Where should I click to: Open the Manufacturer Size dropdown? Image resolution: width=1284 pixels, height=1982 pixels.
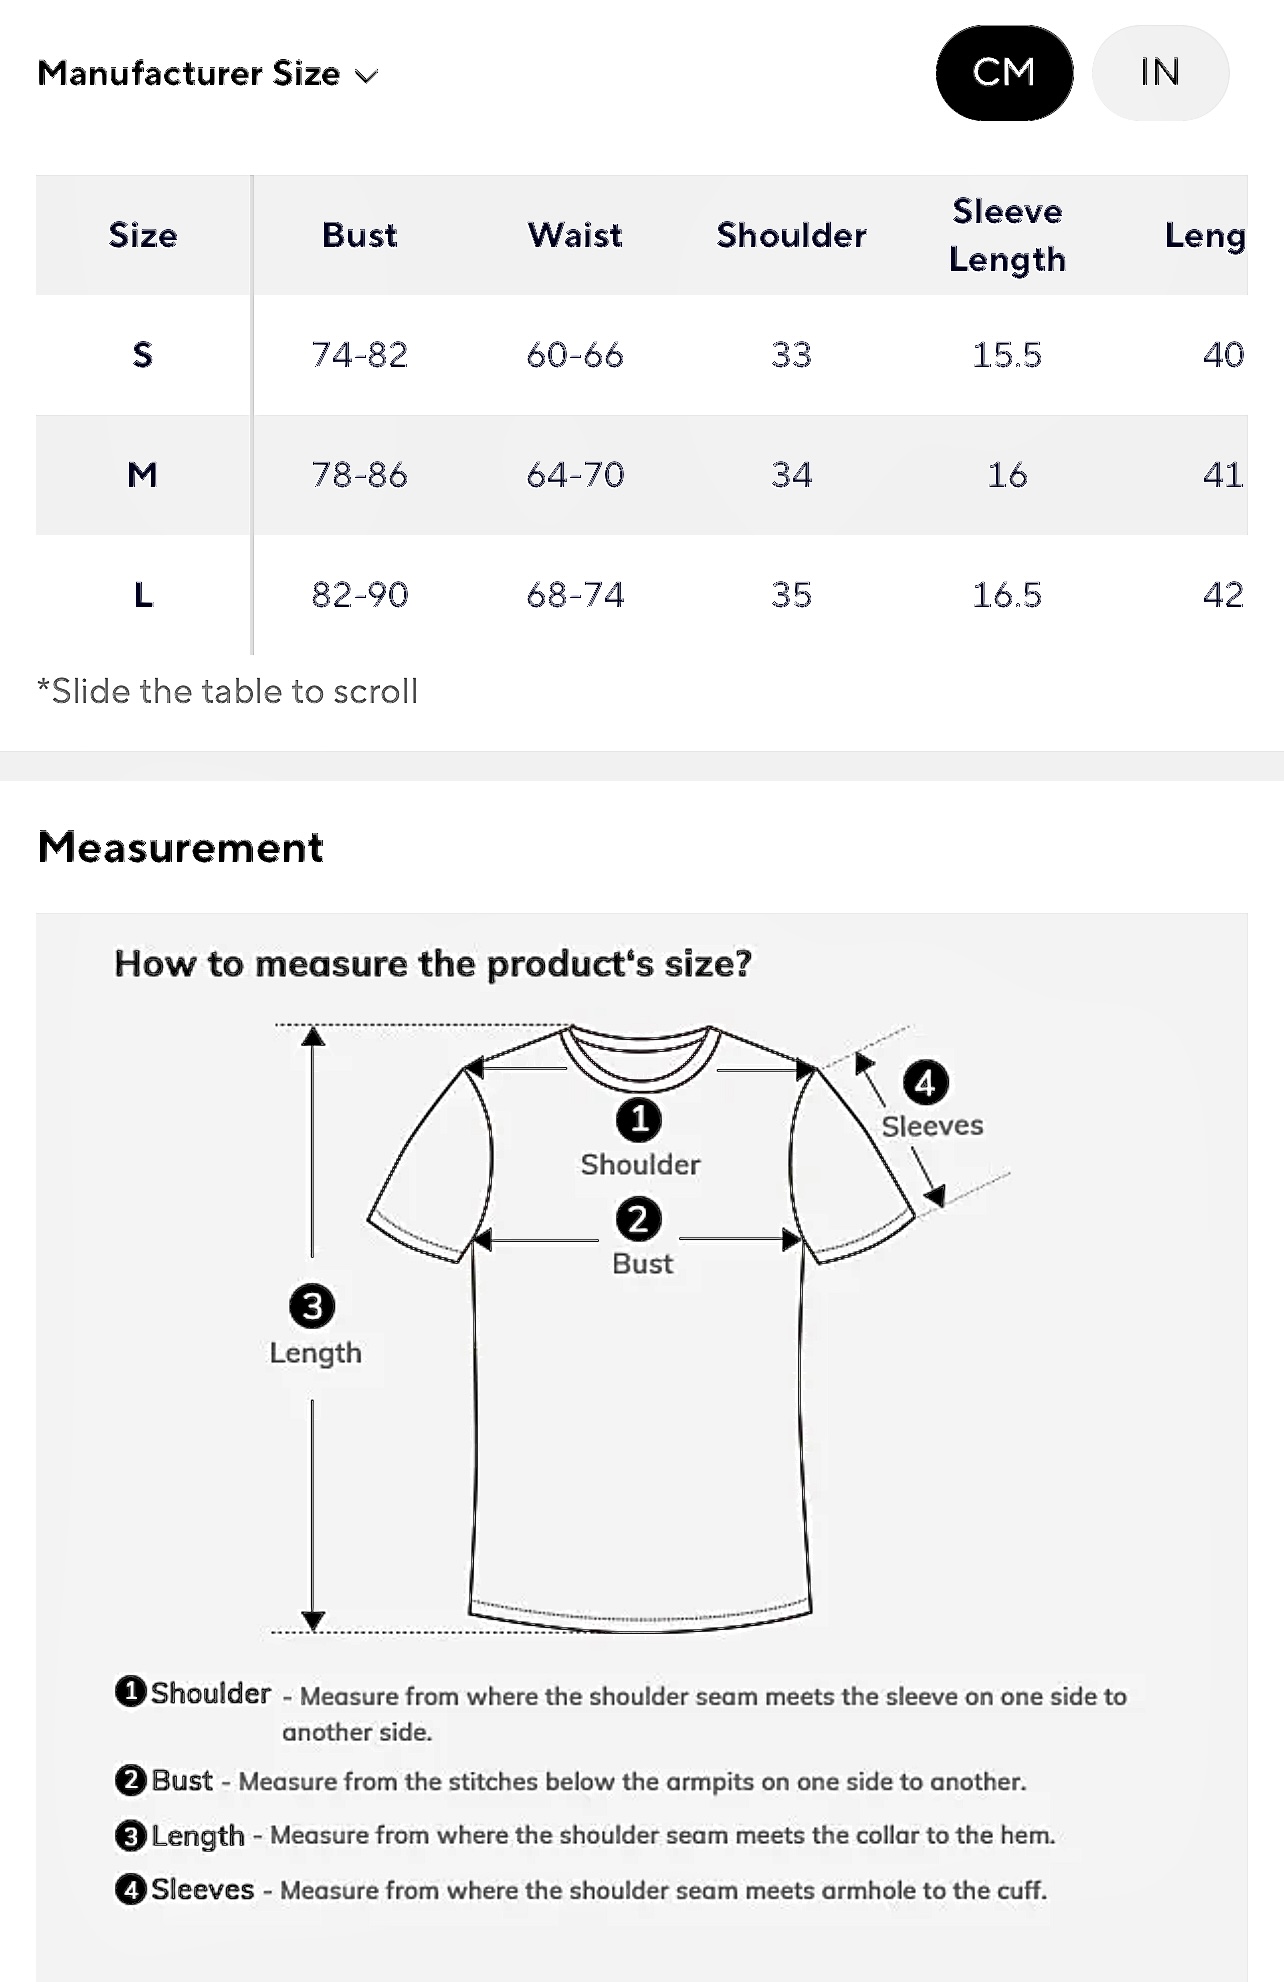[189, 74]
